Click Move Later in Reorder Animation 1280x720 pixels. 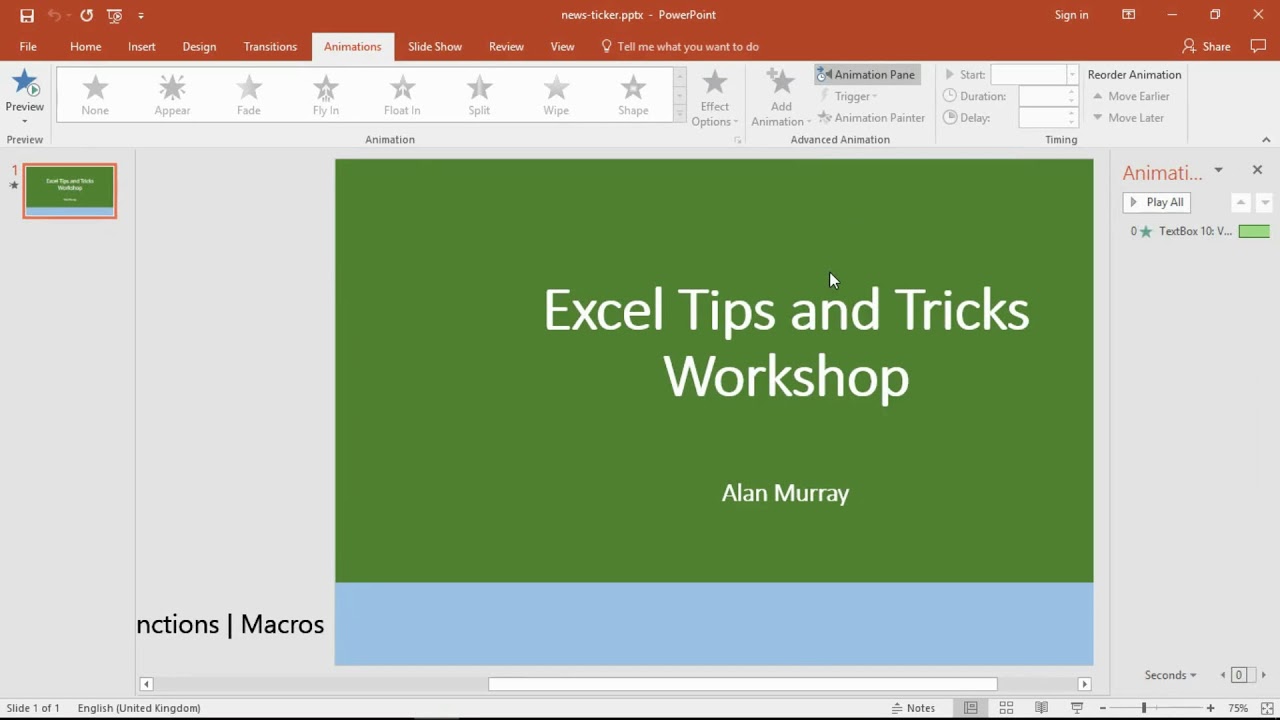pos(1128,118)
